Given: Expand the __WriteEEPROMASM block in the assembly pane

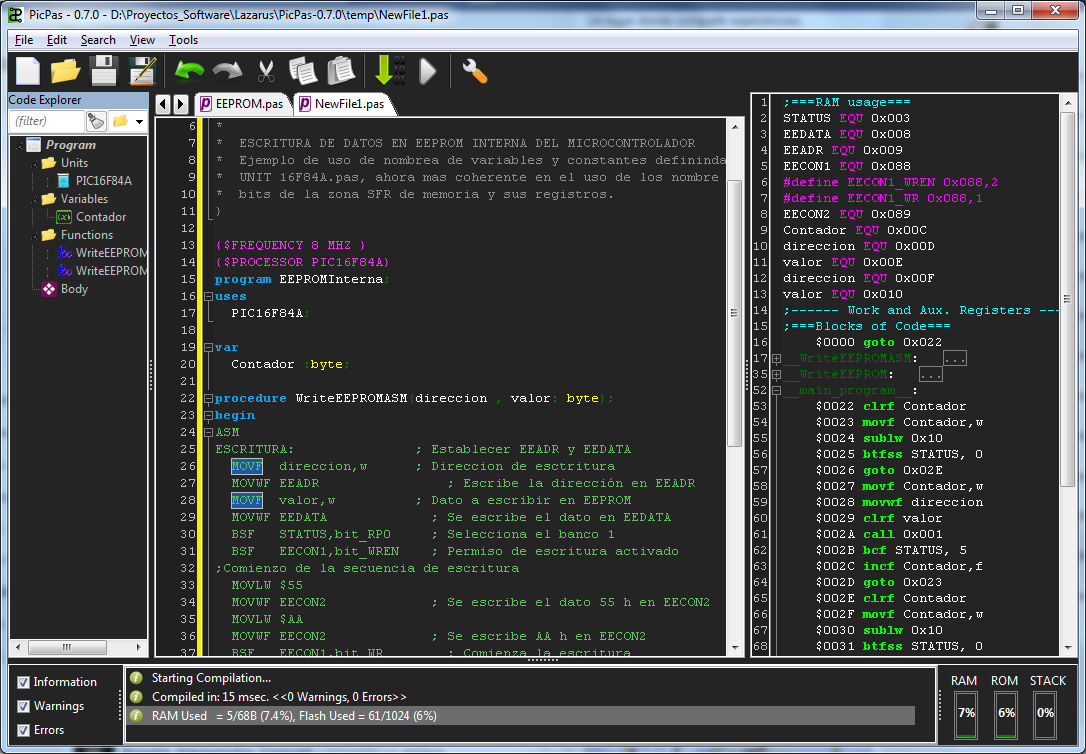Looking at the screenshot, I should pos(776,359).
